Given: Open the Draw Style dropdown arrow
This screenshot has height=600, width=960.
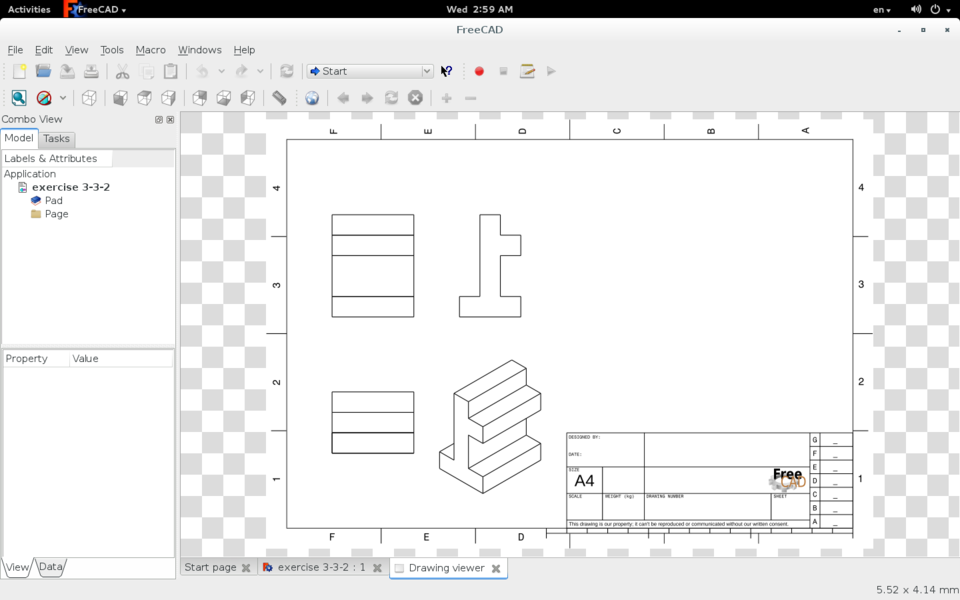Looking at the screenshot, I should [62, 97].
